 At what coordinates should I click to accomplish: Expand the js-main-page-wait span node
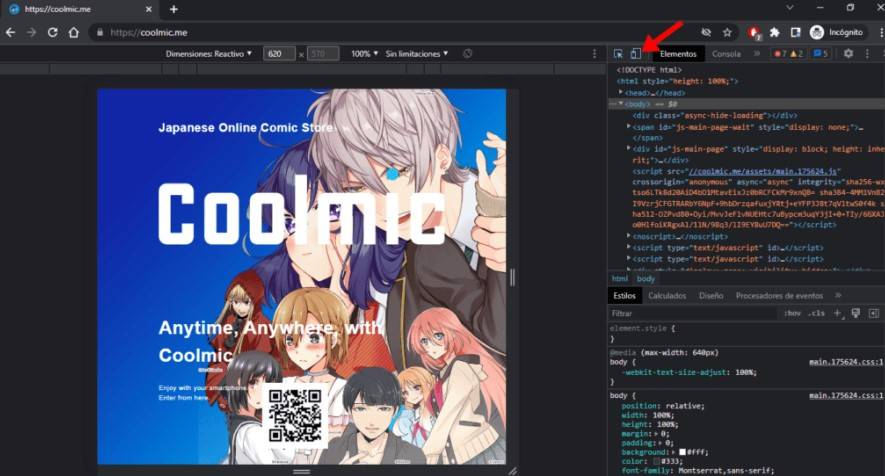[x=629, y=127]
